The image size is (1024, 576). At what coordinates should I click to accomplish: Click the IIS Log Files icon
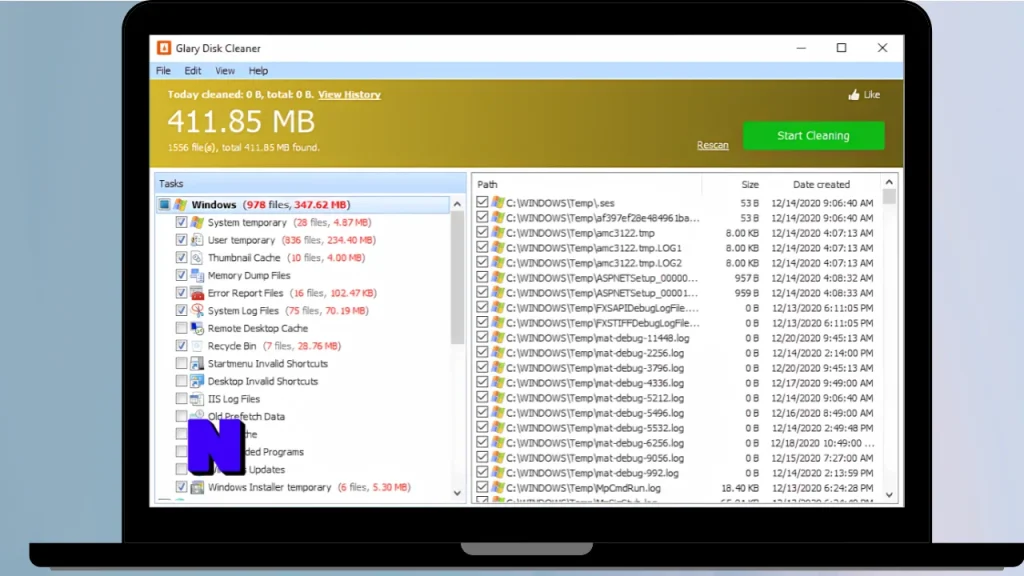coord(197,398)
